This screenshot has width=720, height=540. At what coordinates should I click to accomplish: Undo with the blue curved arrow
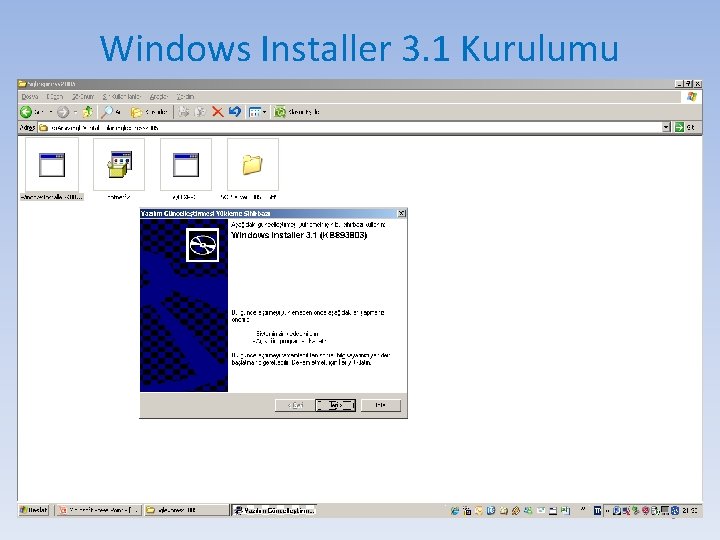(235, 112)
